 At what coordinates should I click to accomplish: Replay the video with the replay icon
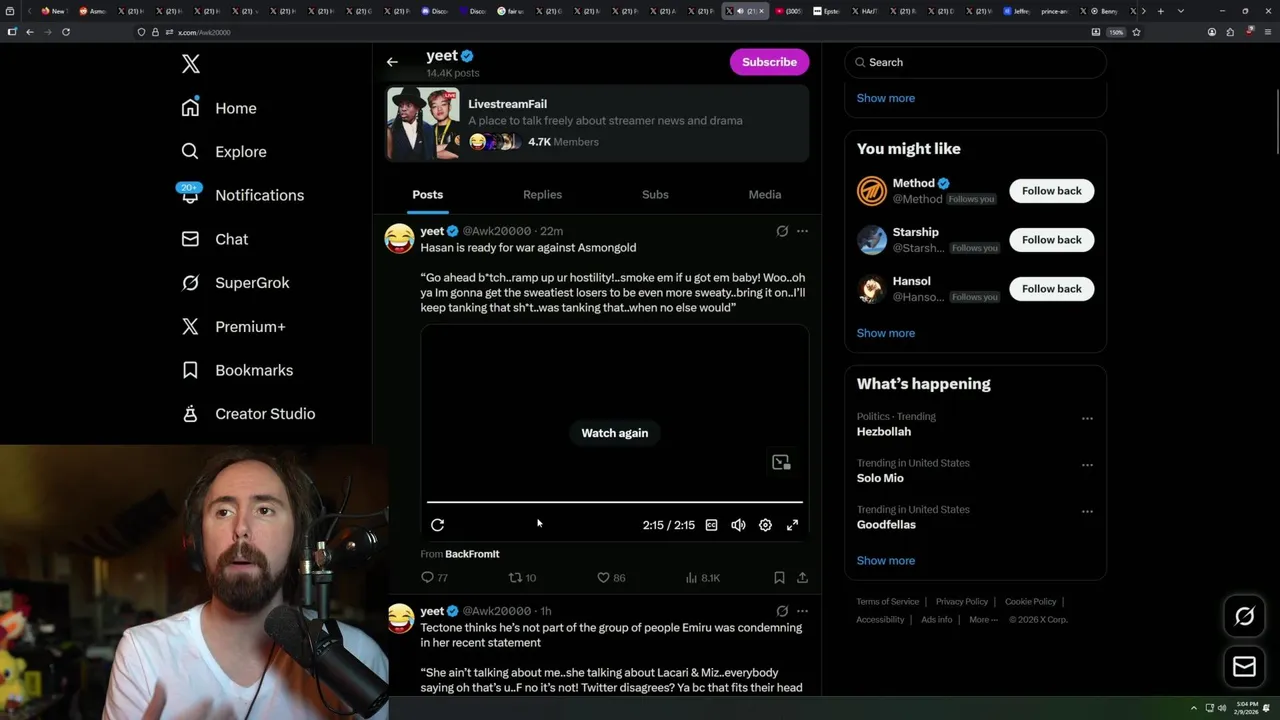click(437, 525)
